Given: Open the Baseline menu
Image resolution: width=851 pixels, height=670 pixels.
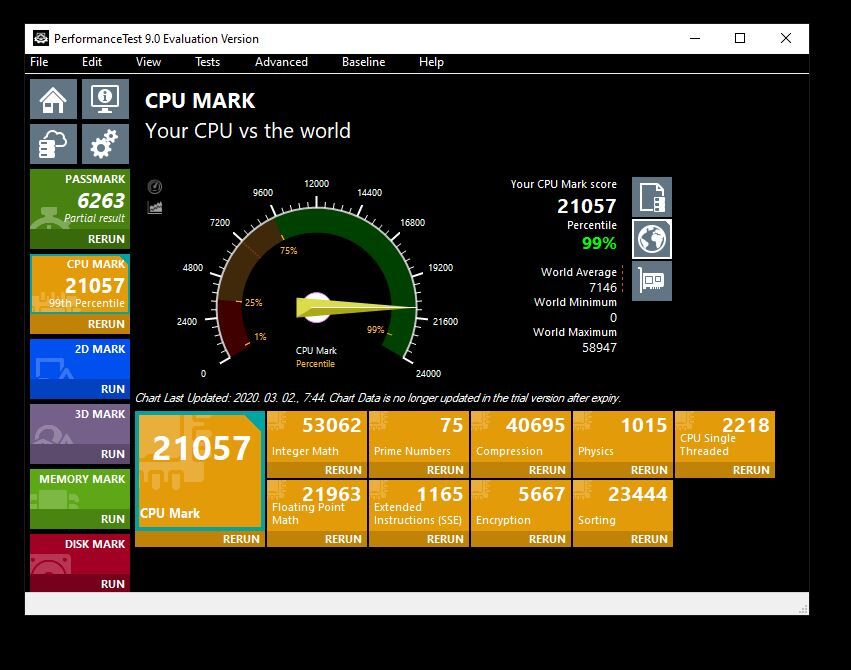Looking at the screenshot, I should (363, 62).
